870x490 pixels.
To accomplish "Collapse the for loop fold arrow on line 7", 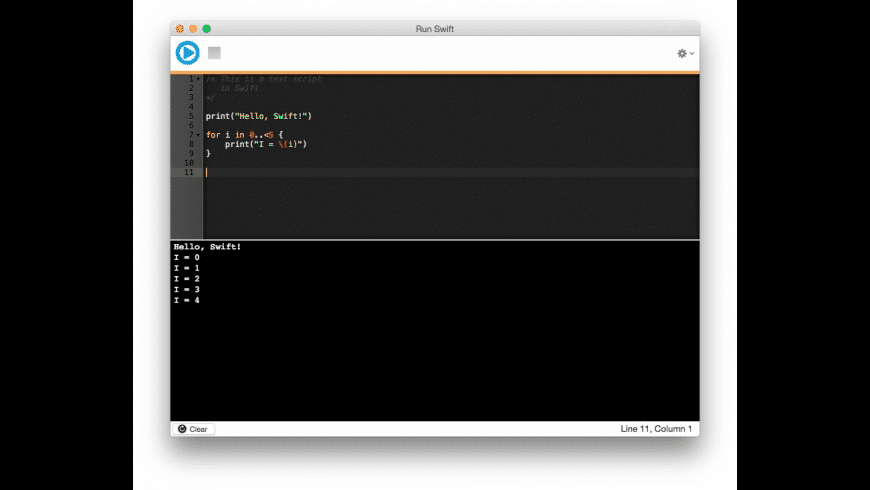I will pos(198,135).
